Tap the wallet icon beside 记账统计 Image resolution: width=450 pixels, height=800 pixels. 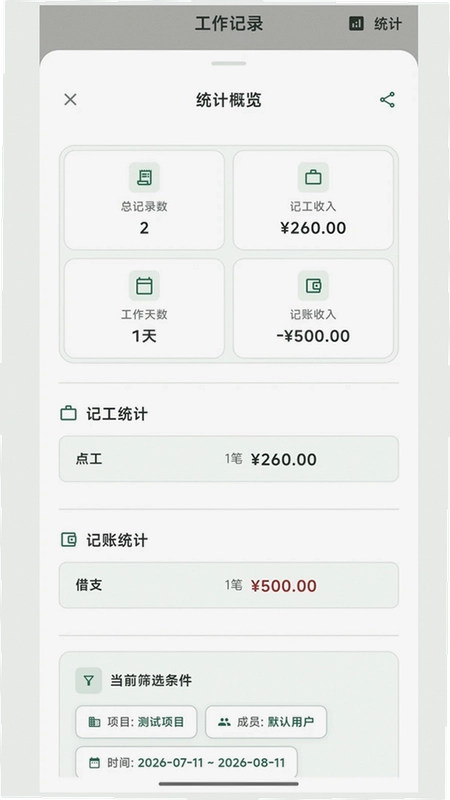pyautogui.click(x=68, y=540)
